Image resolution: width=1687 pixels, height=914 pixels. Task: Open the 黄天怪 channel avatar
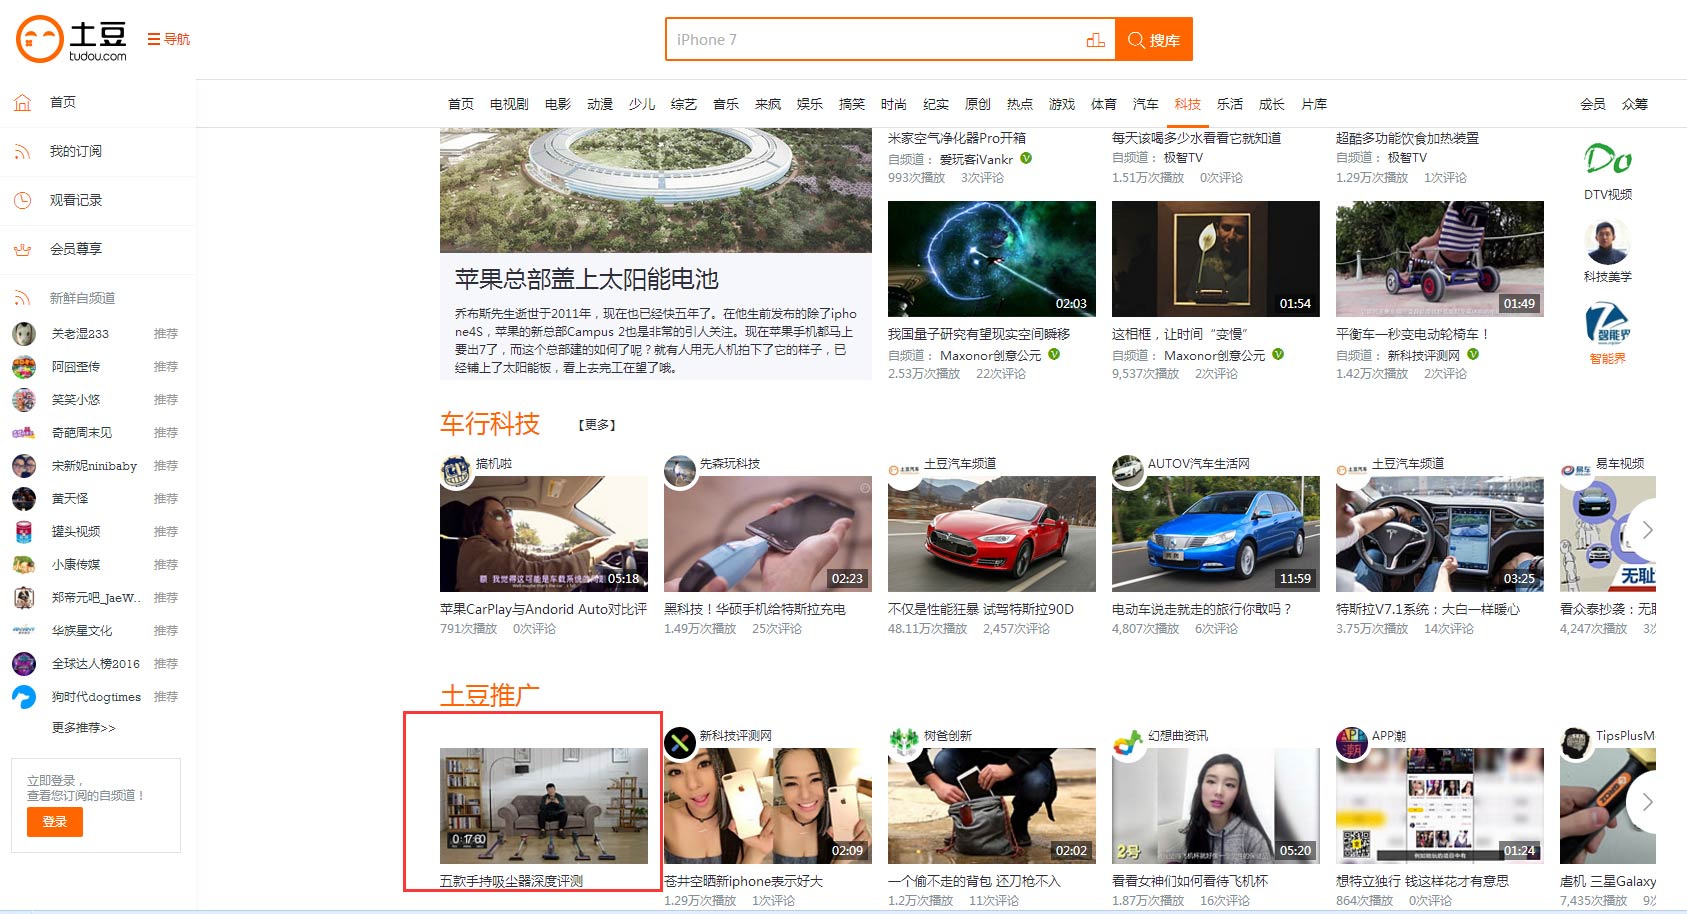point(24,499)
